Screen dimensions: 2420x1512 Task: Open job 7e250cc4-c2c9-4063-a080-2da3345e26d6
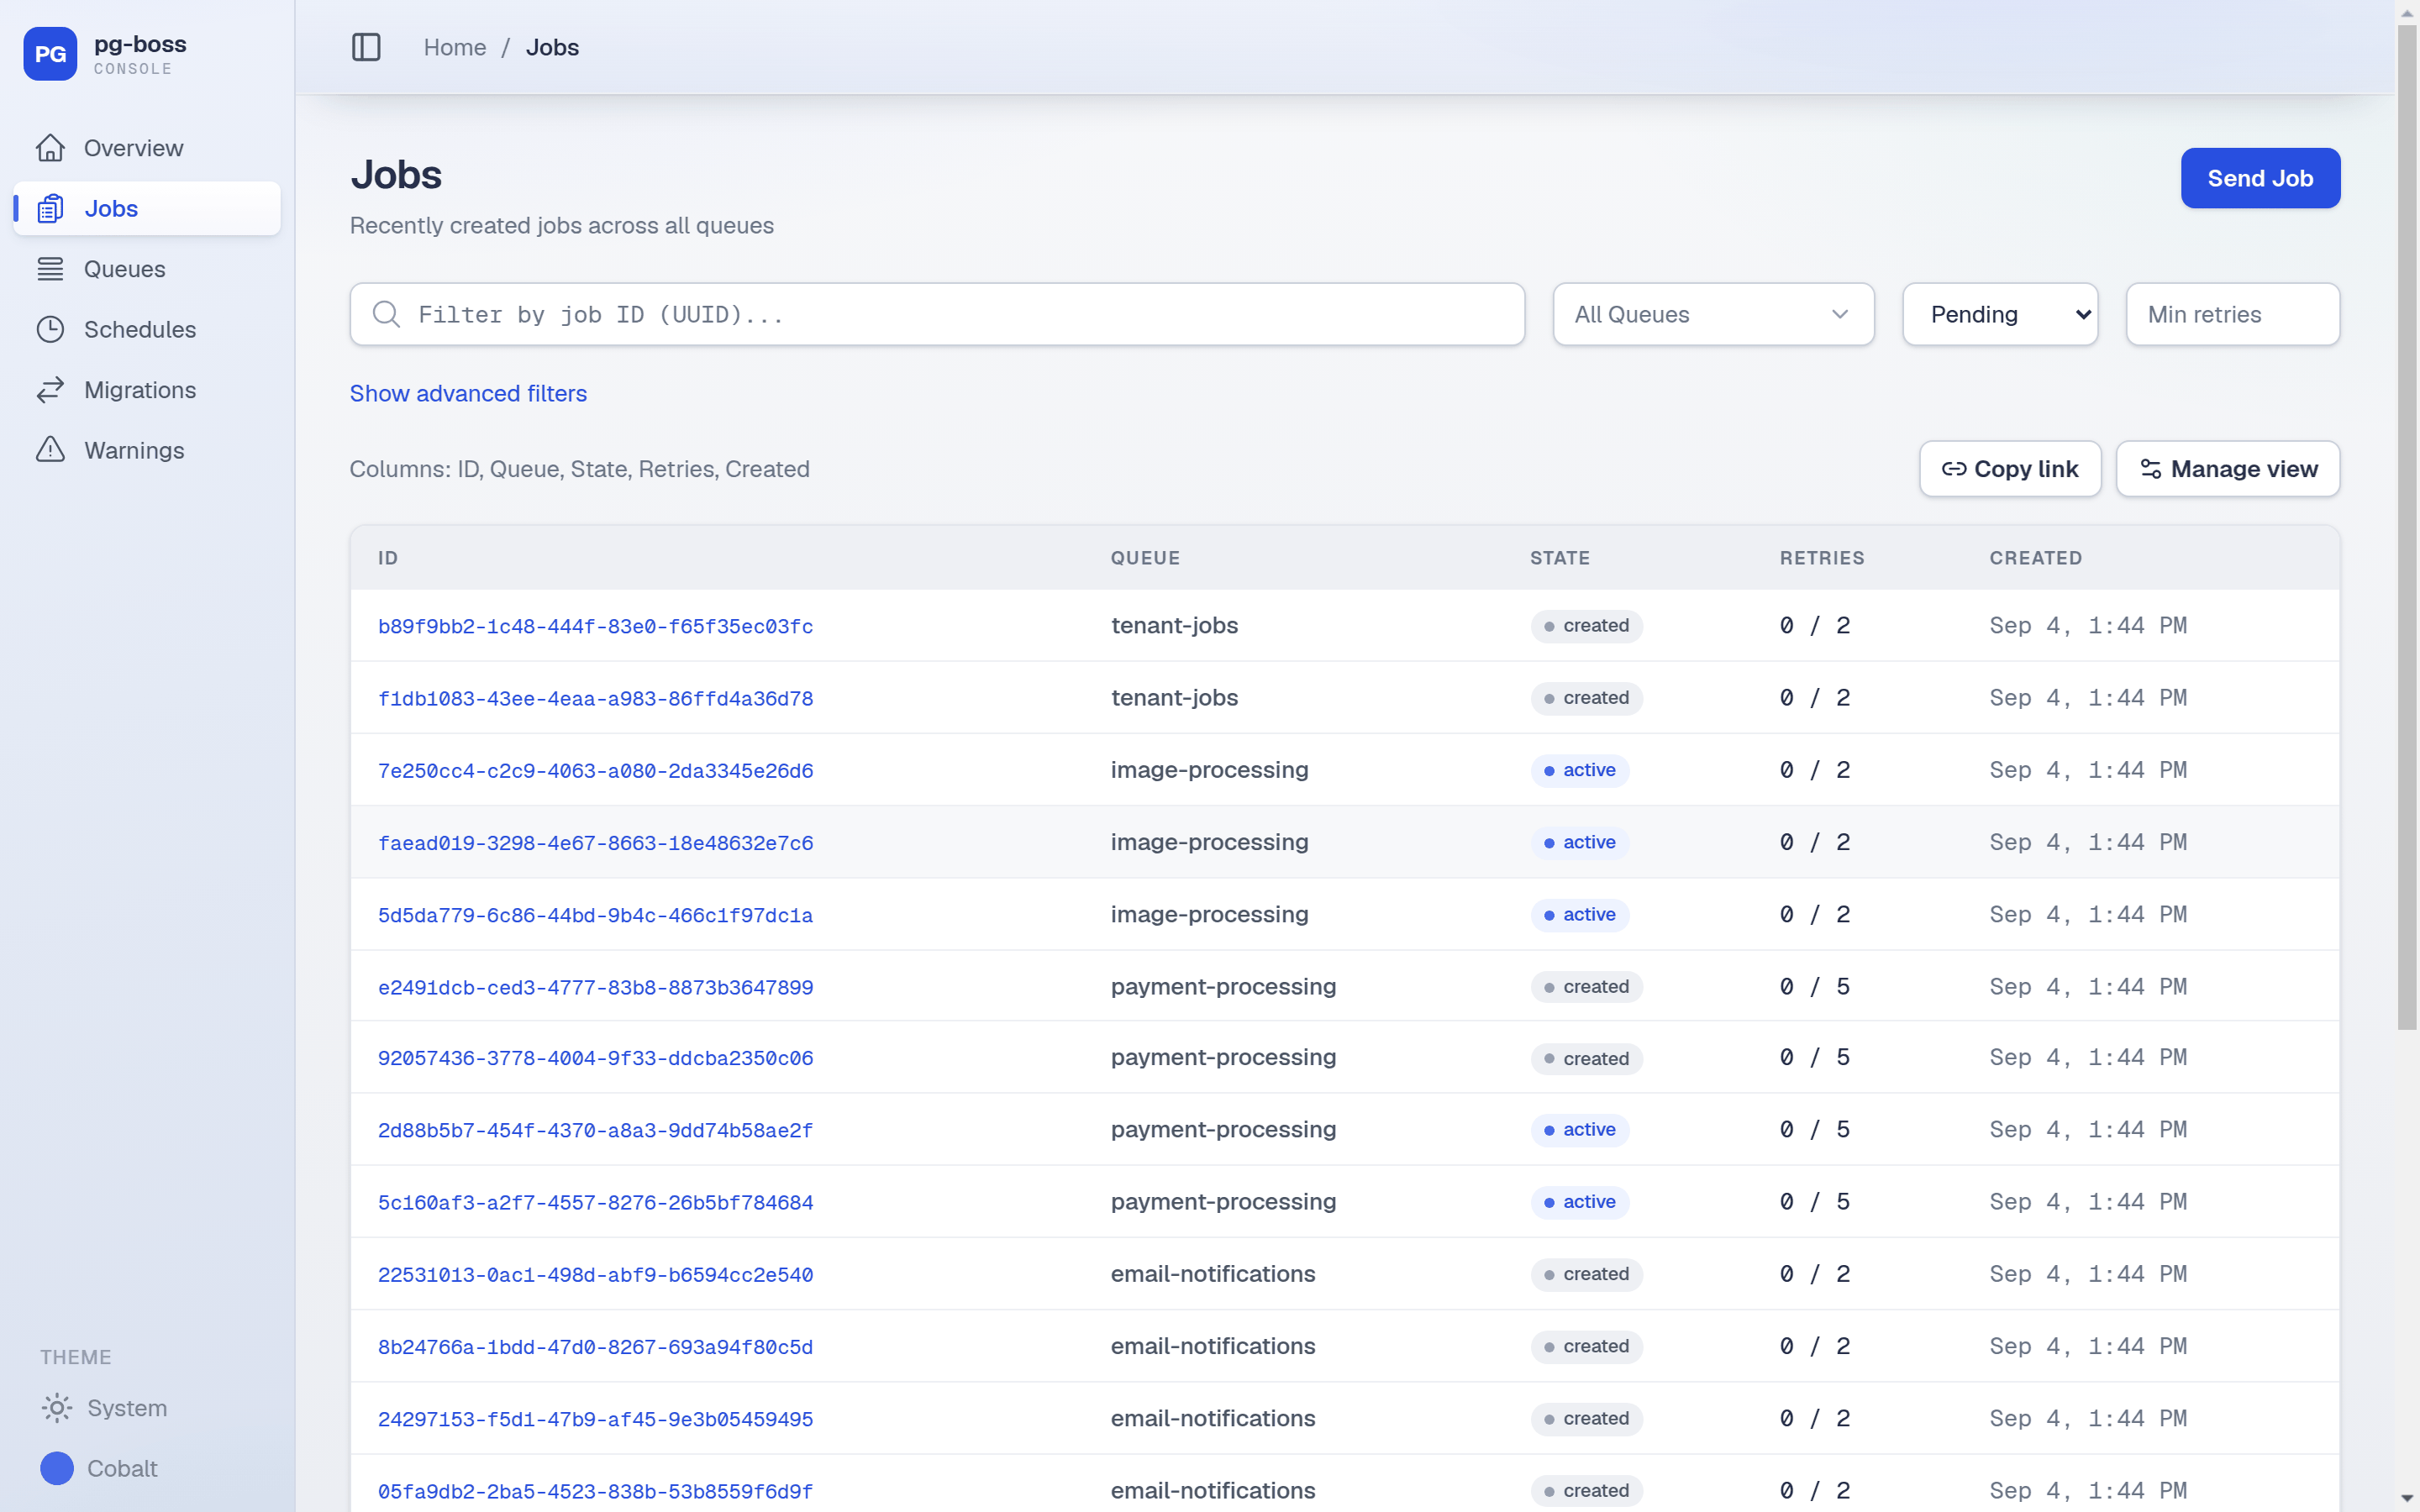coord(595,770)
